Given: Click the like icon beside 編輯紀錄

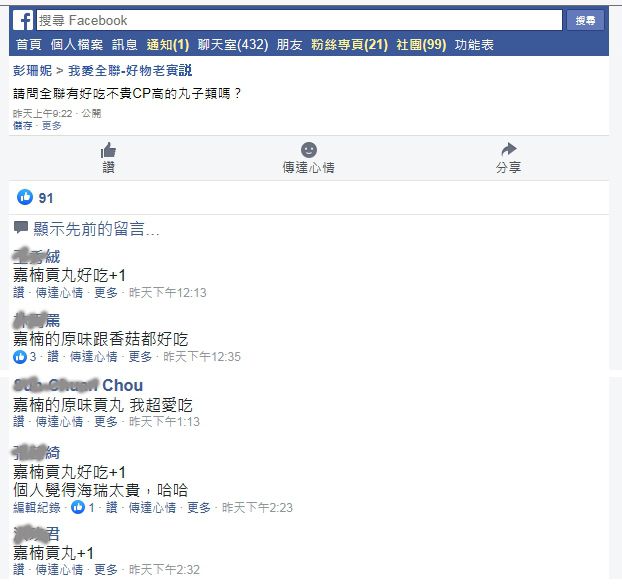Looking at the screenshot, I should 78,507.
